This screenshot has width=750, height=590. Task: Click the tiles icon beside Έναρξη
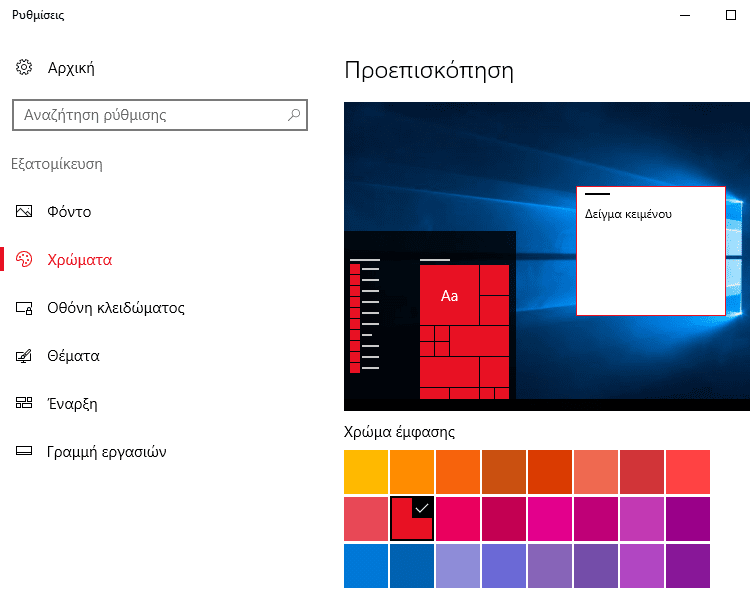click(24, 403)
